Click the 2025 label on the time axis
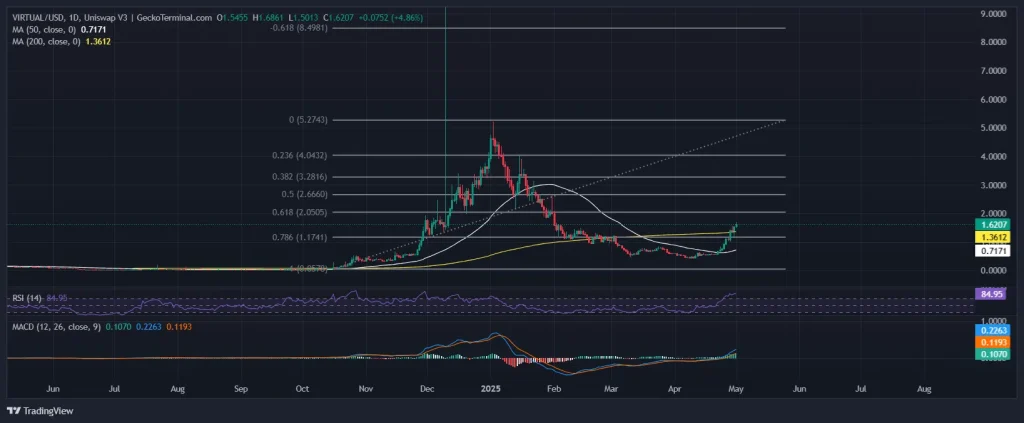Image resolution: width=1024 pixels, height=423 pixels. coord(489,386)
